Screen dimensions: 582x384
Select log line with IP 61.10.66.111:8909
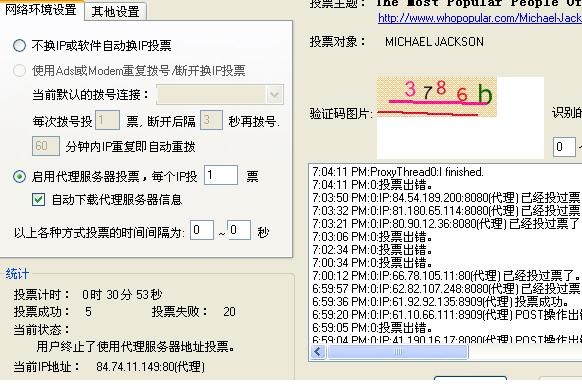point(447,315)
